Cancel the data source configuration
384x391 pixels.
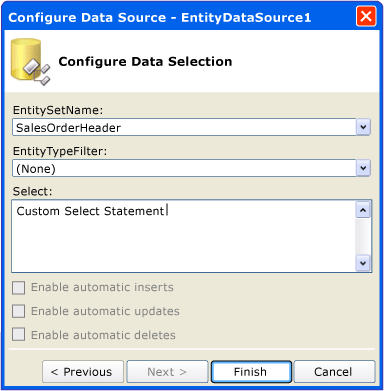pos(334,372)
